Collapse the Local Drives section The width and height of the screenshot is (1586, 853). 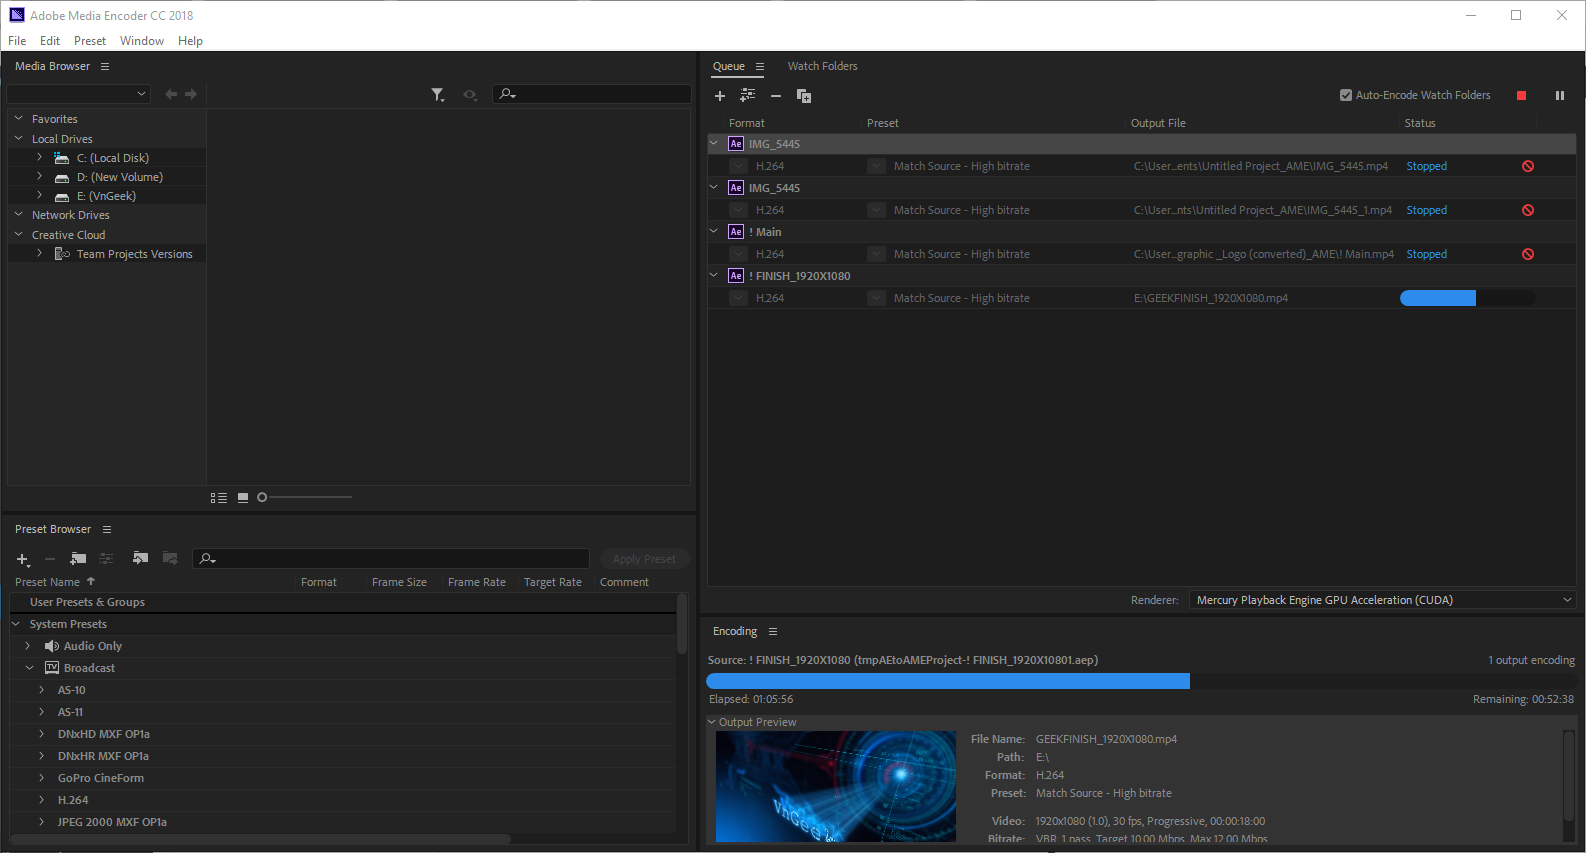coord(18,138)
